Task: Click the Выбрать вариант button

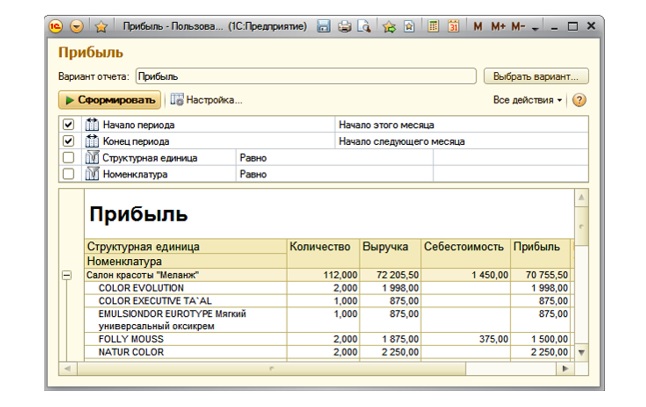Action: (x=536, y=75)
